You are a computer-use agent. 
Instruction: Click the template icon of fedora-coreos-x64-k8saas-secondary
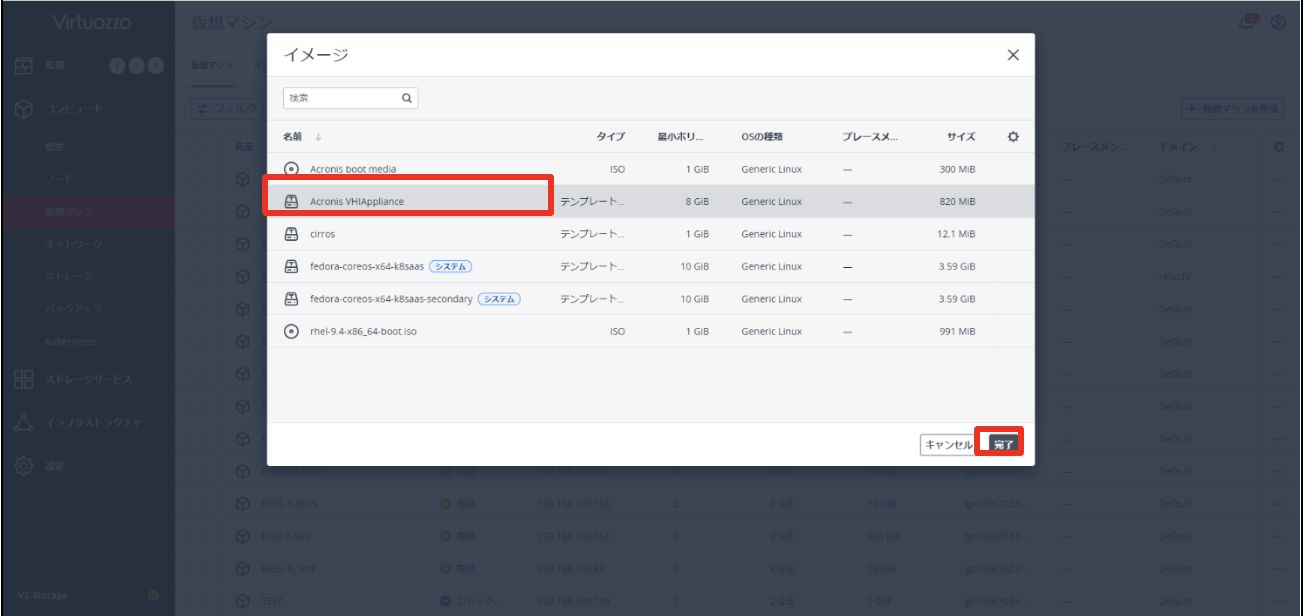(291, 299)
